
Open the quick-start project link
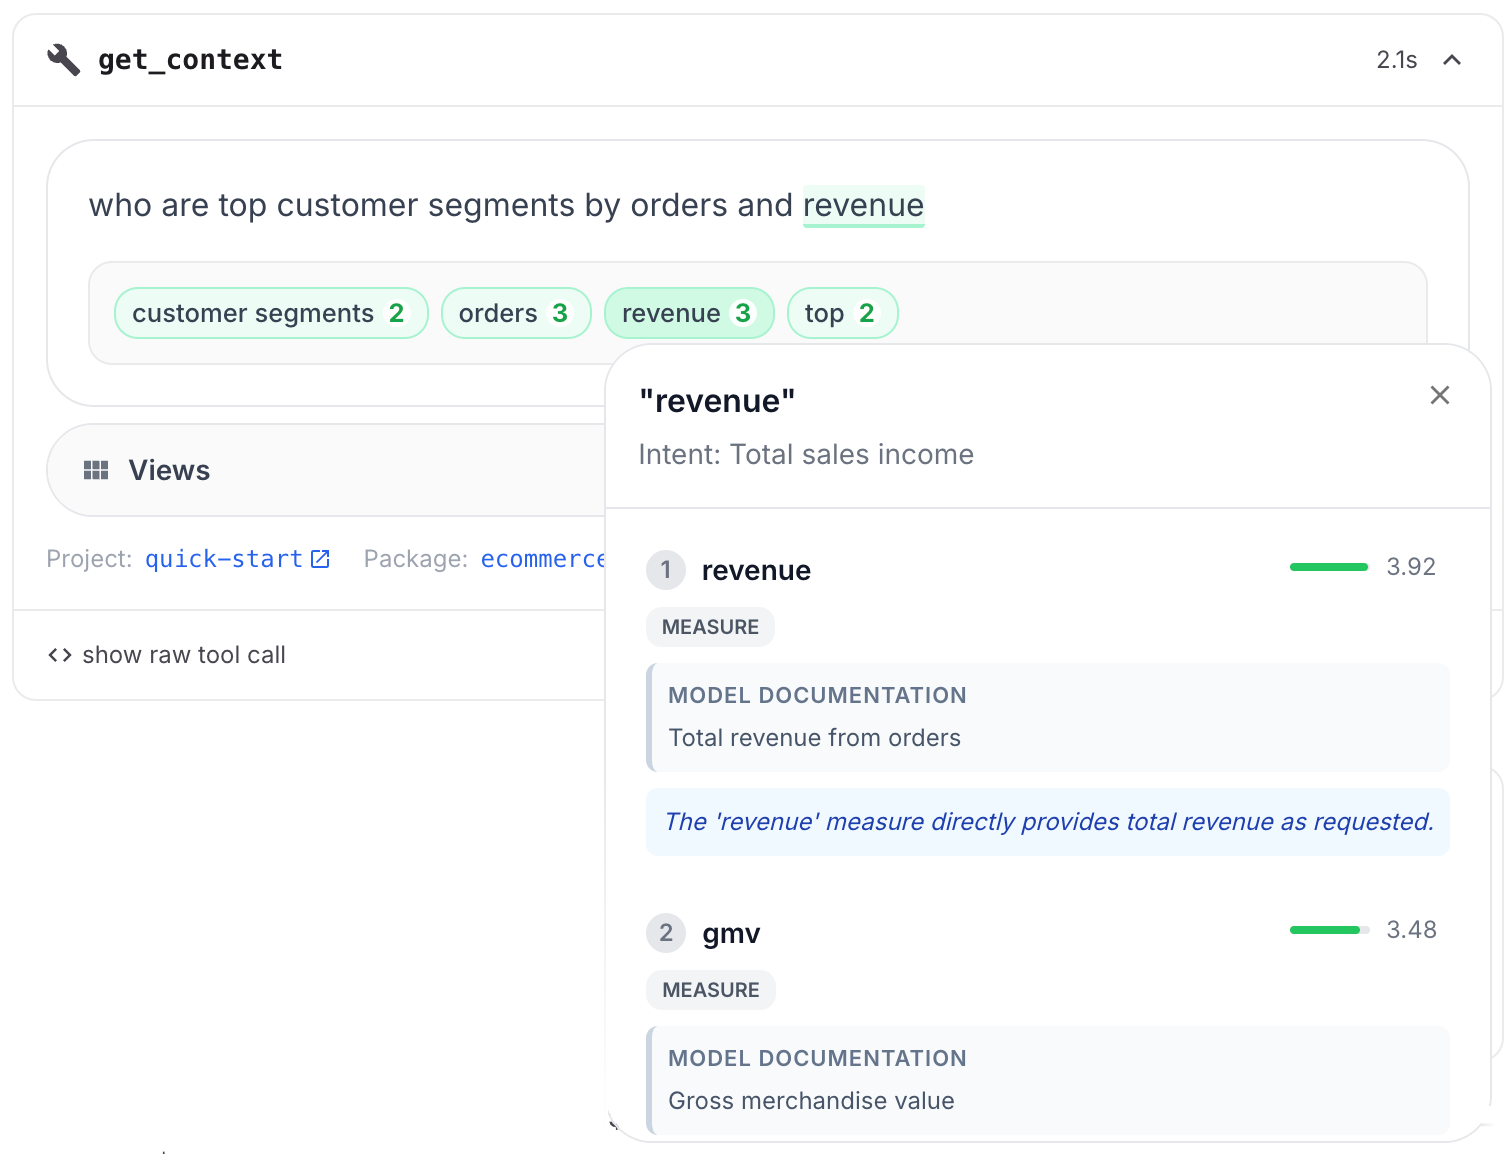point(222,558)
